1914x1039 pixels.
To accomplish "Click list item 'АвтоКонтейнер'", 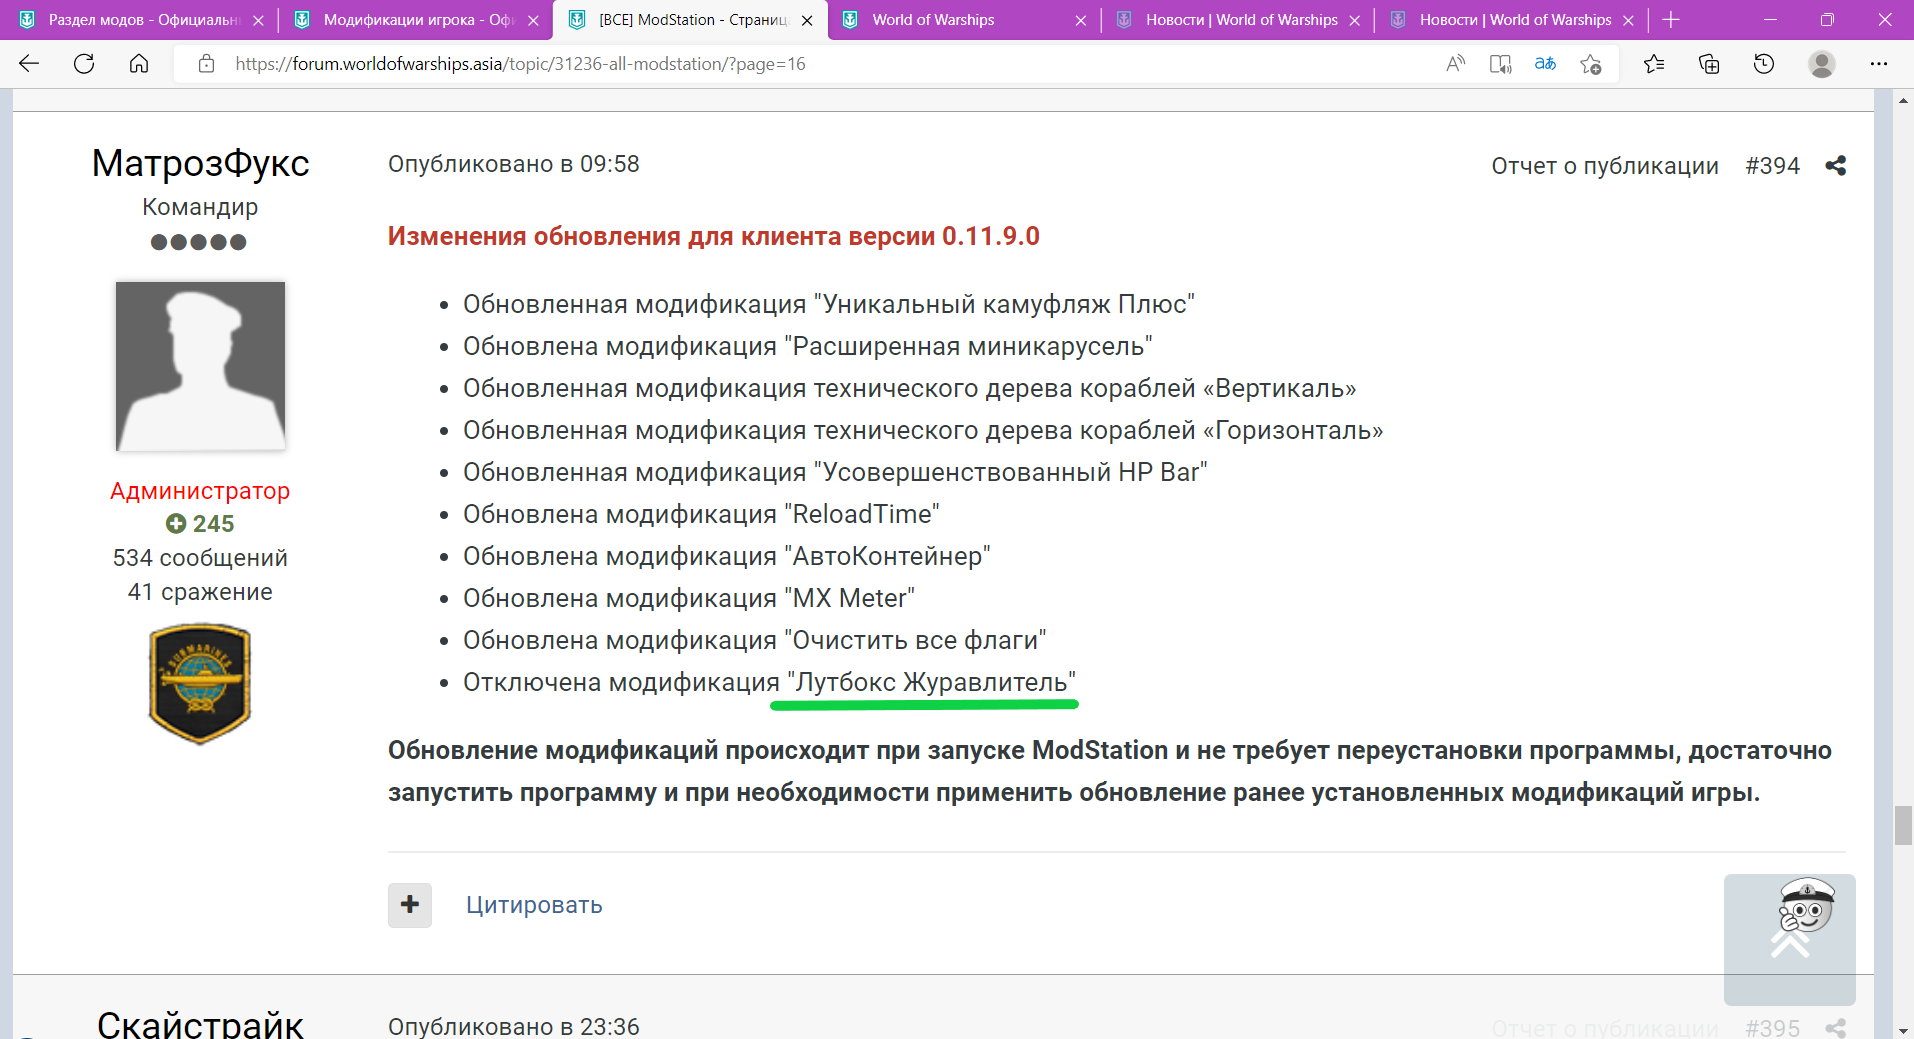I will coord(727,556).
